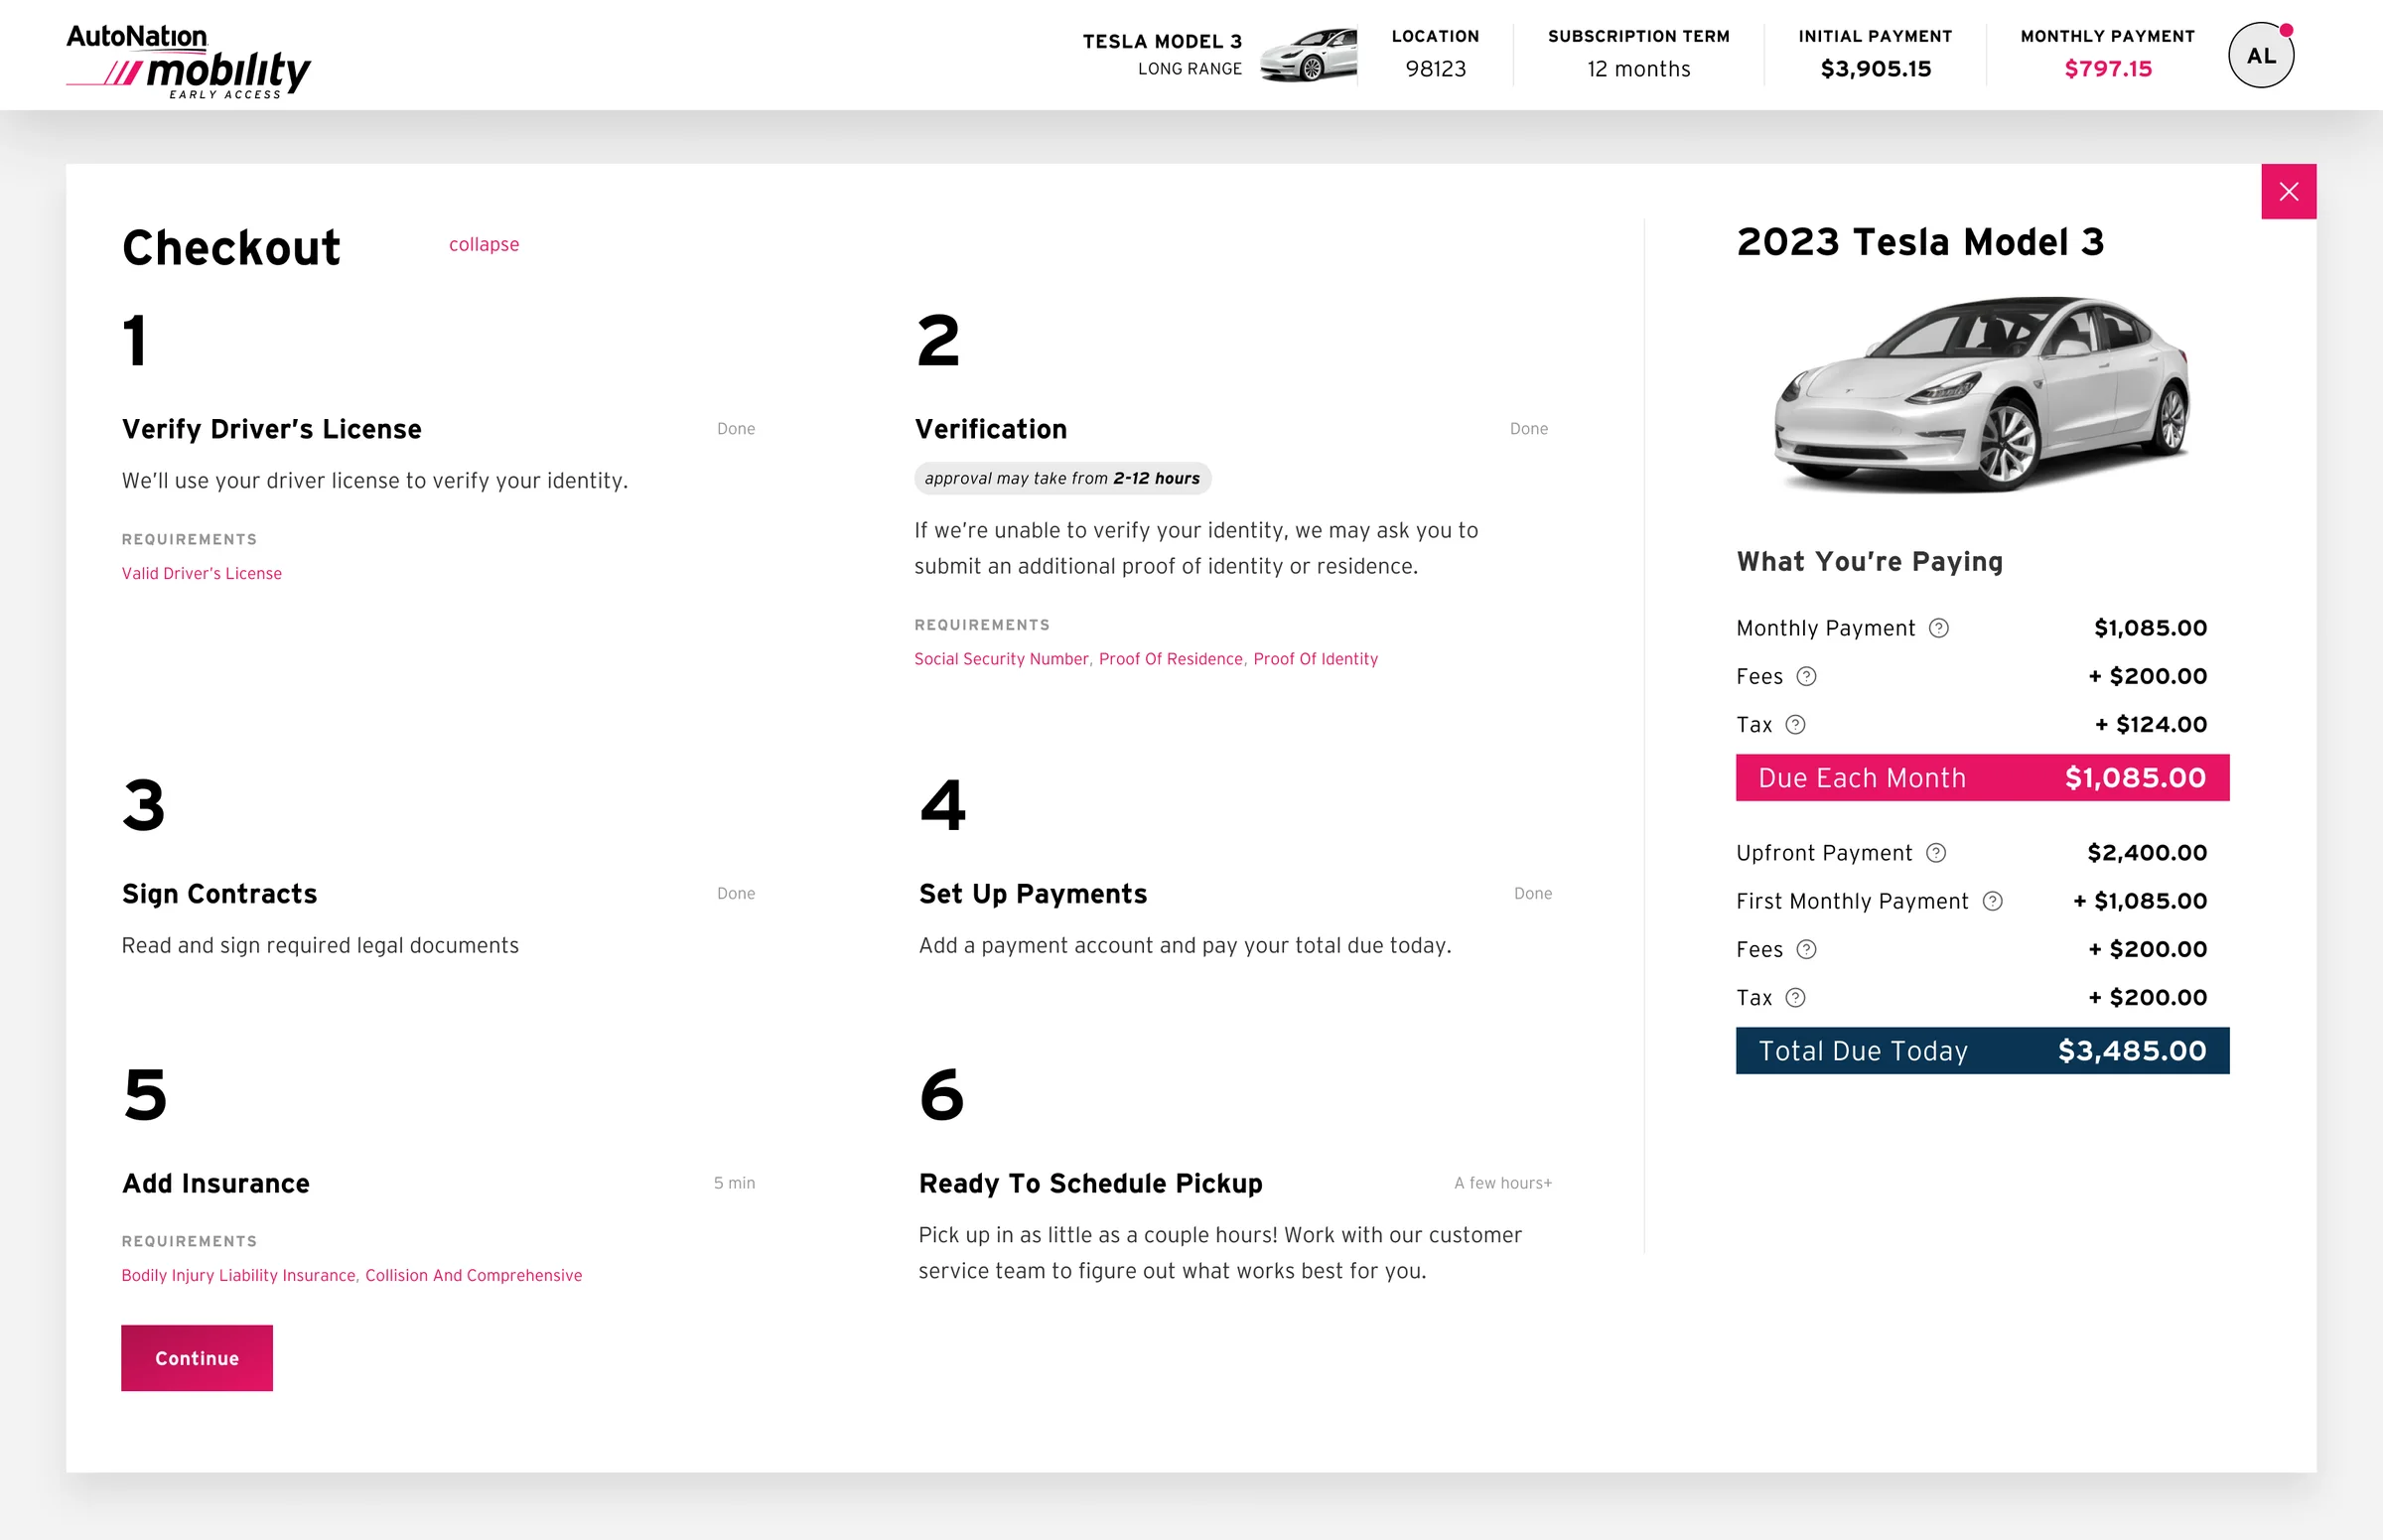
Task: Click TESLA MODEL 3 LONG RANGE header label
Action: pyautogui.click(x=1162, y=55)
